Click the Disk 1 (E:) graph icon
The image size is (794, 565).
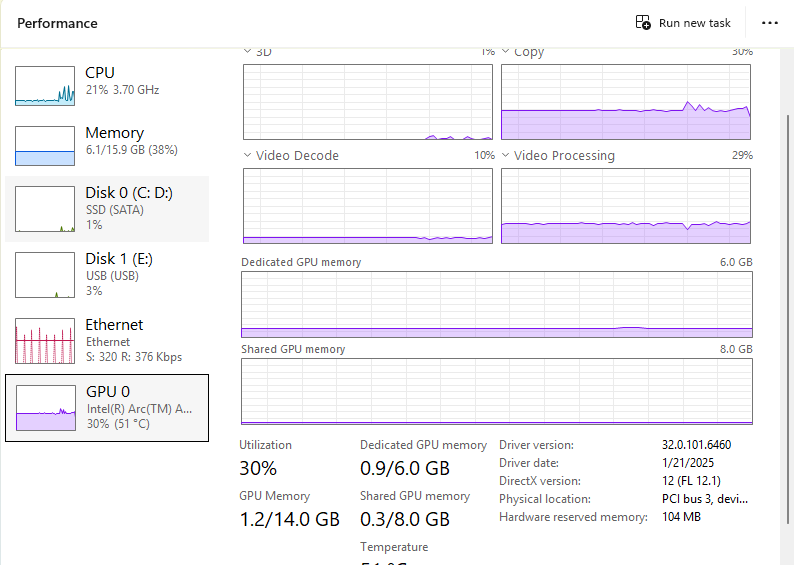coord(45,274)
